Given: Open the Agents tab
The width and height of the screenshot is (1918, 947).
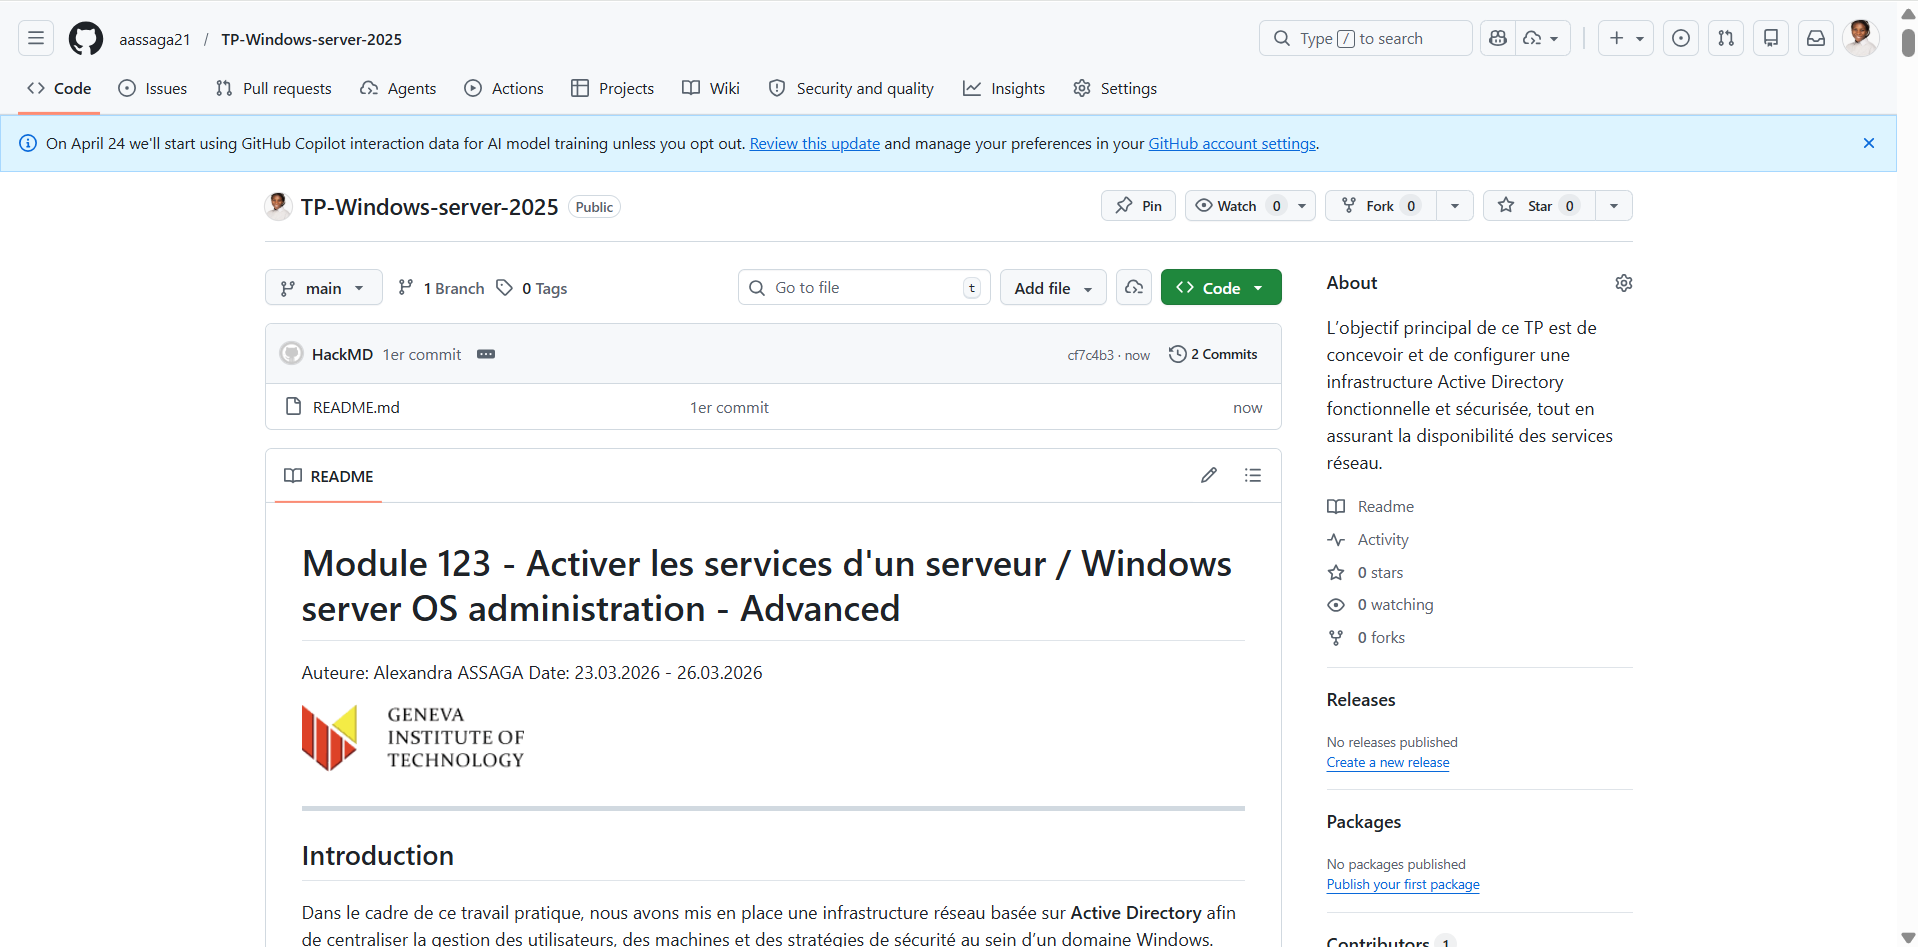Looking at the screenshot, I should pos(398,88).
